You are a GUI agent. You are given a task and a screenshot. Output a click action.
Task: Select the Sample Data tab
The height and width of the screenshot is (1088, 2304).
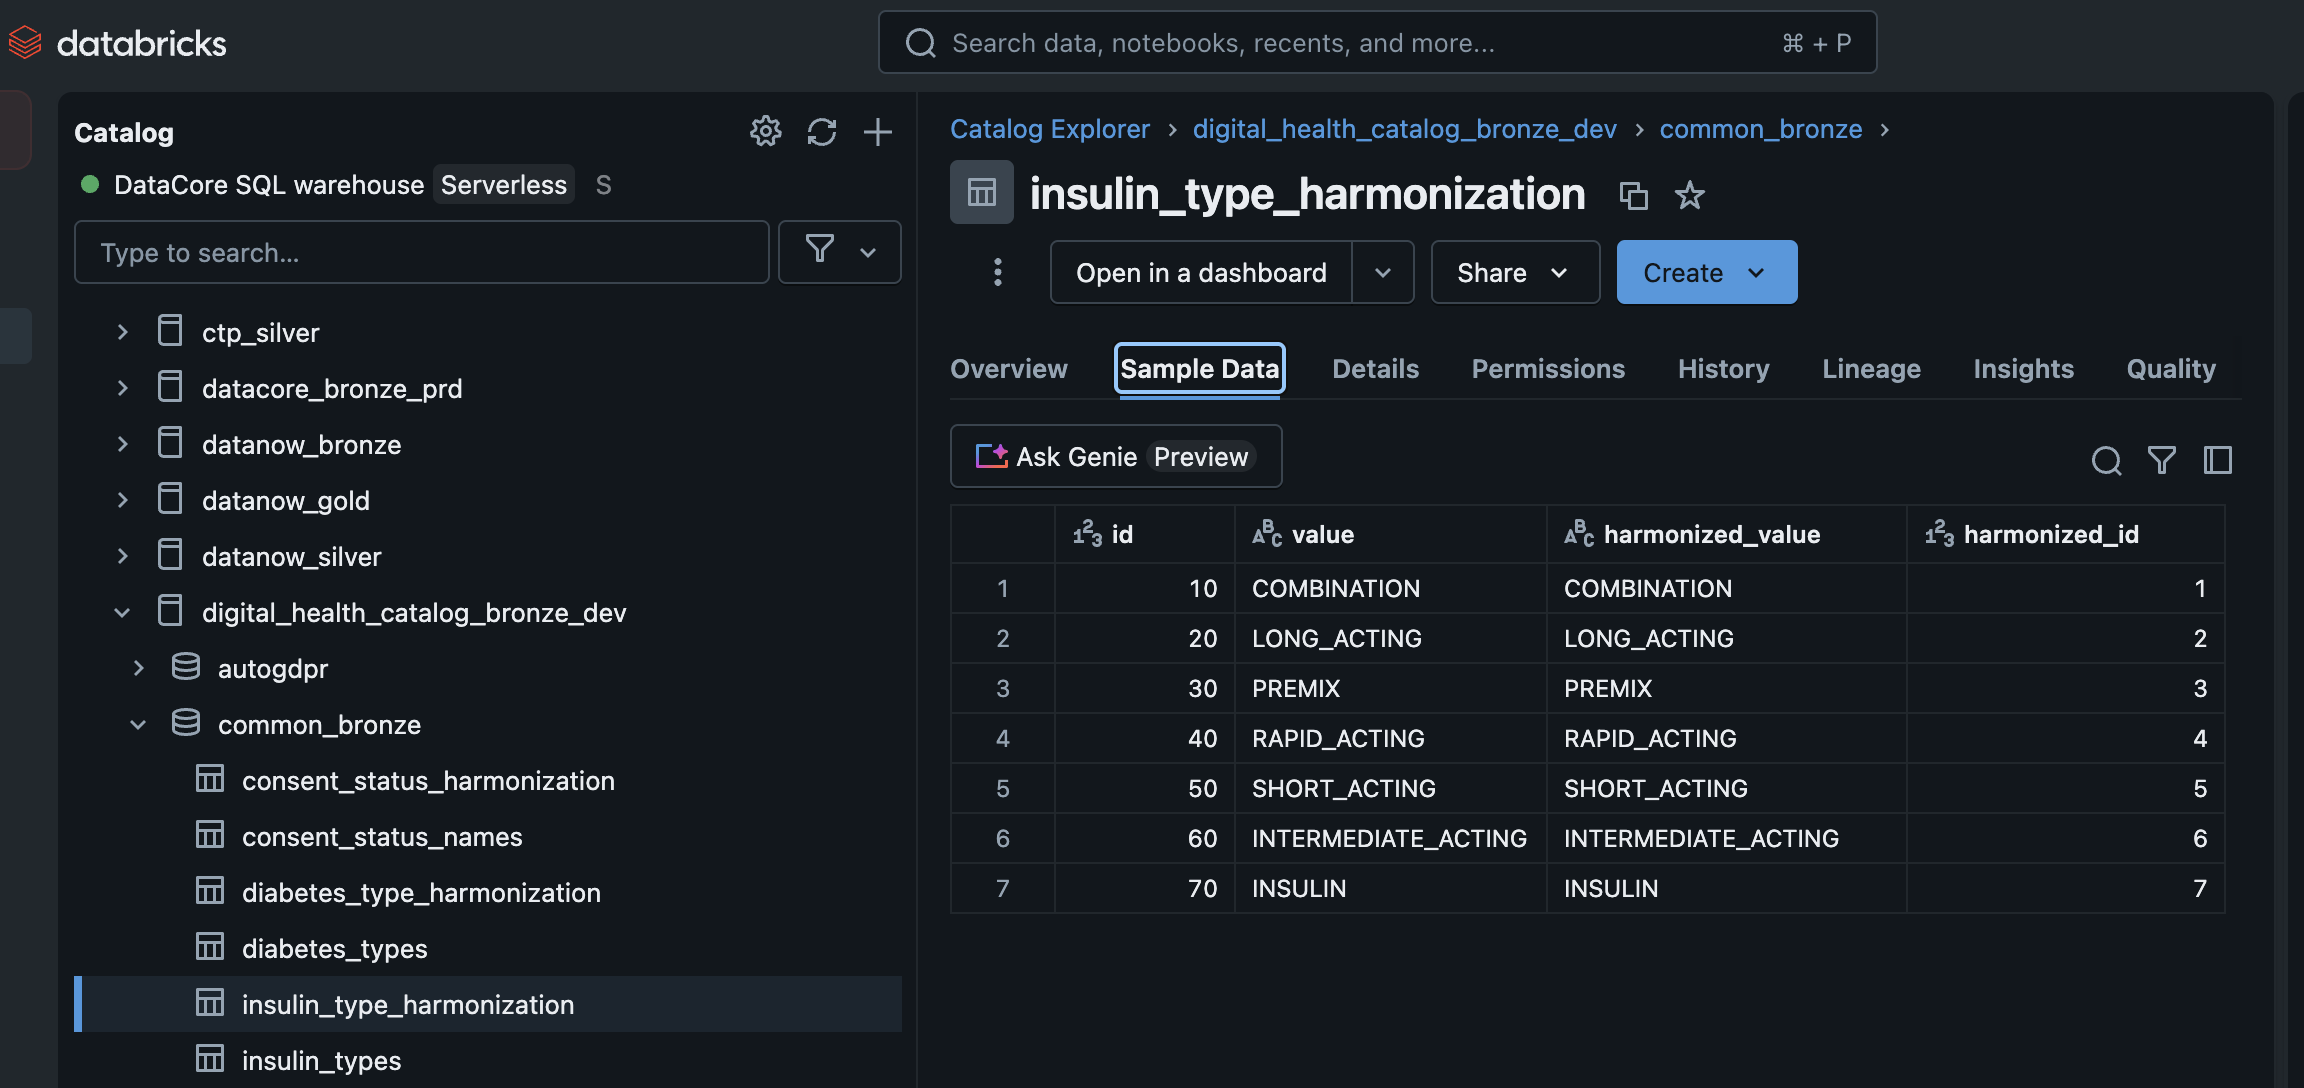pyautogui.click(x=1199, y=369)
